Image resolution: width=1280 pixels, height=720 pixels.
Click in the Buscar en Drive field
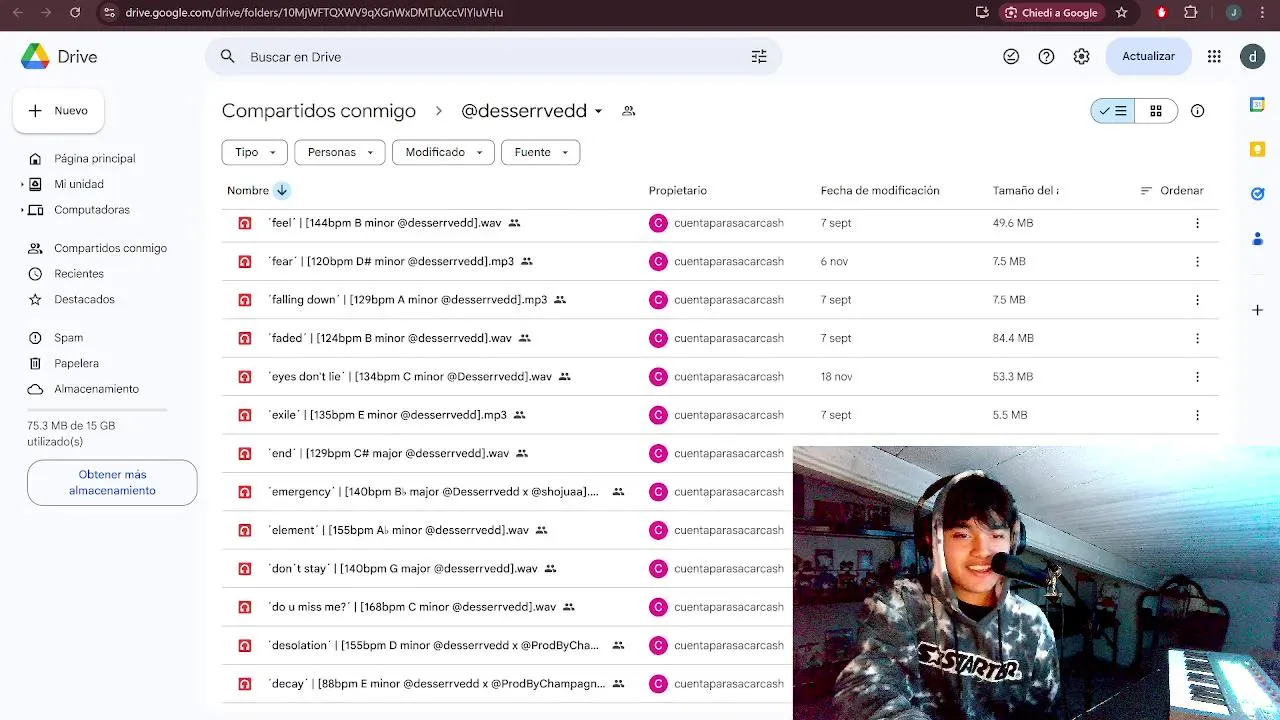click(x=494, y=57)
